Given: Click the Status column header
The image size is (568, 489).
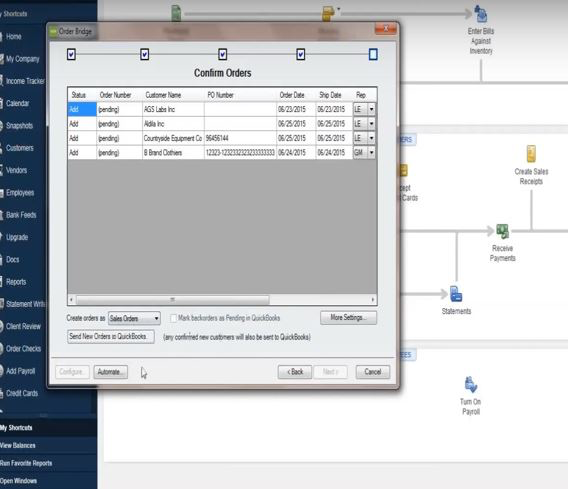Looking at the screenshot, I should click(82, 95).
